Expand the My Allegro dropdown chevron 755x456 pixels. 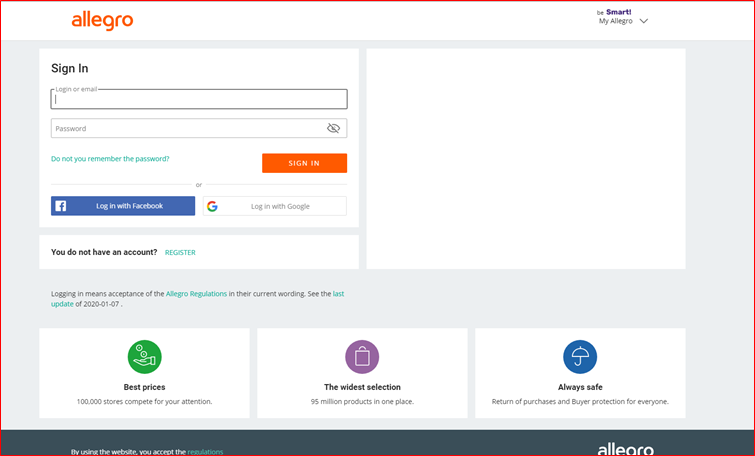[644, 21]
